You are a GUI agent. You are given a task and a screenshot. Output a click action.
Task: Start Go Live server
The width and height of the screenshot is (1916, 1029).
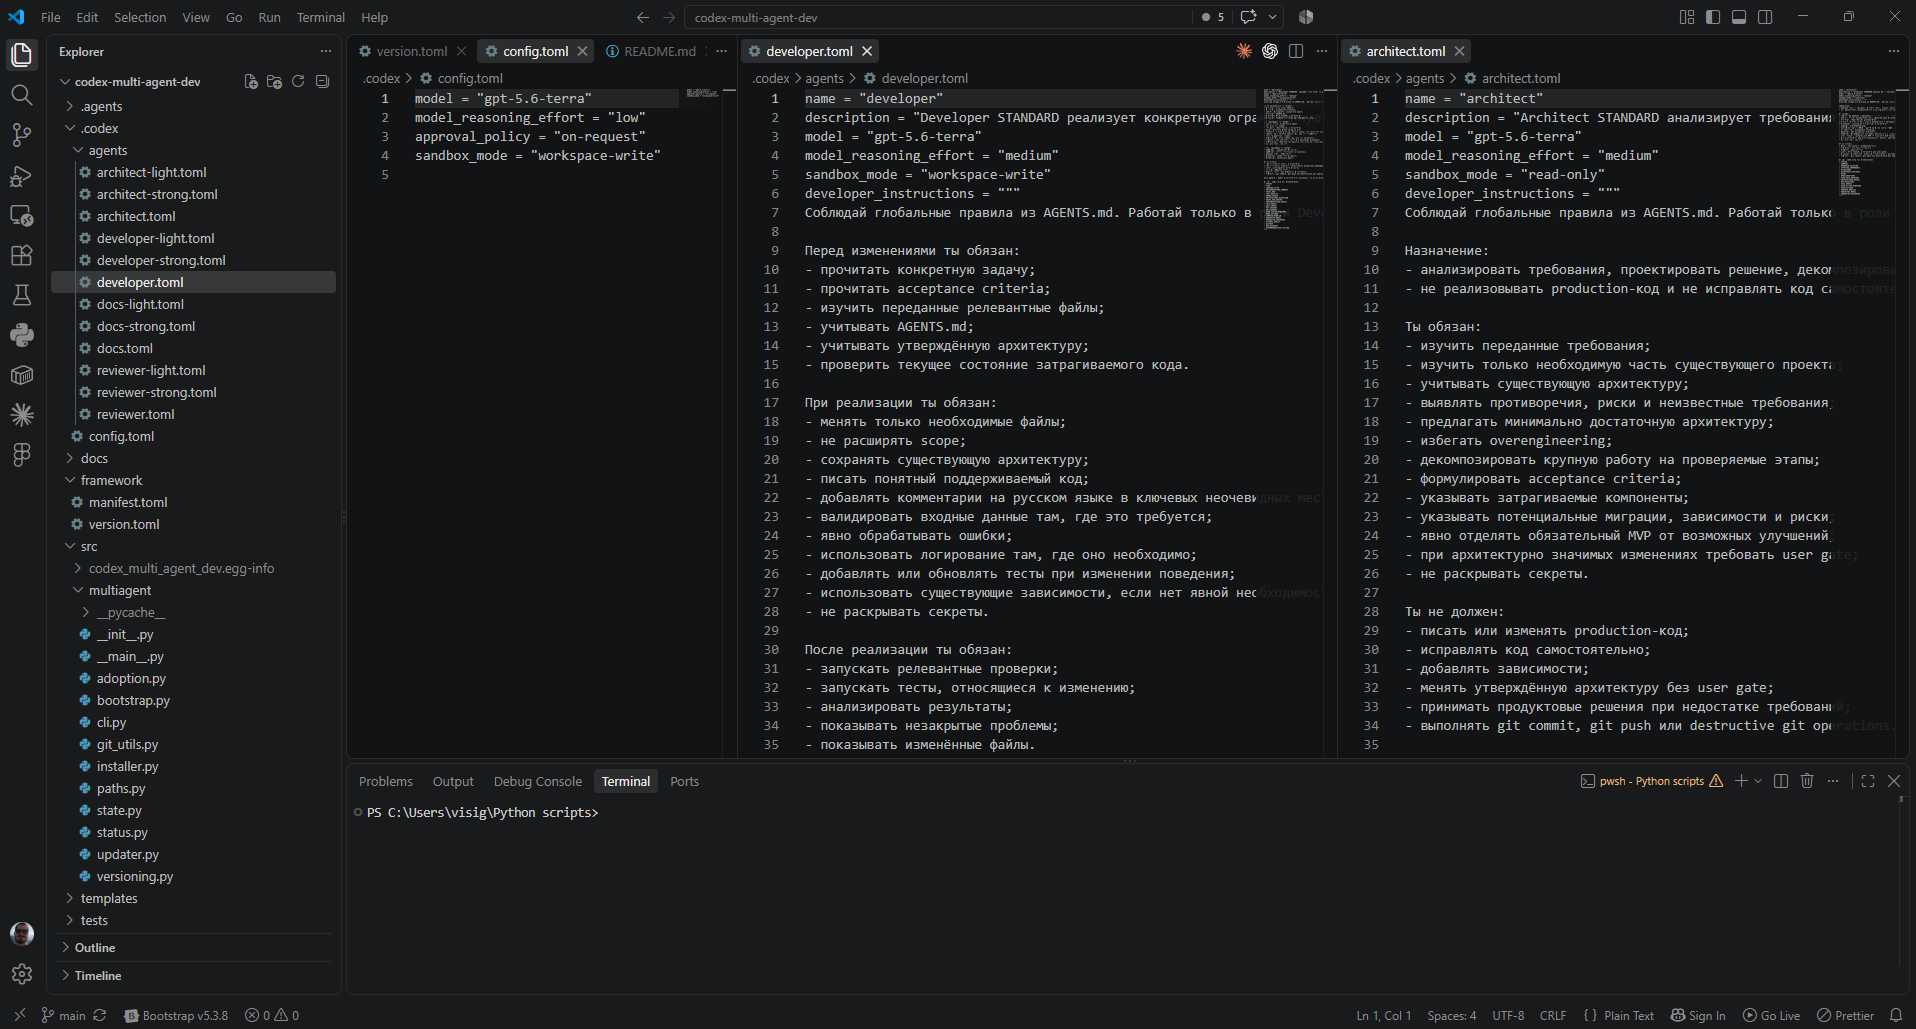(1772, 1015)
